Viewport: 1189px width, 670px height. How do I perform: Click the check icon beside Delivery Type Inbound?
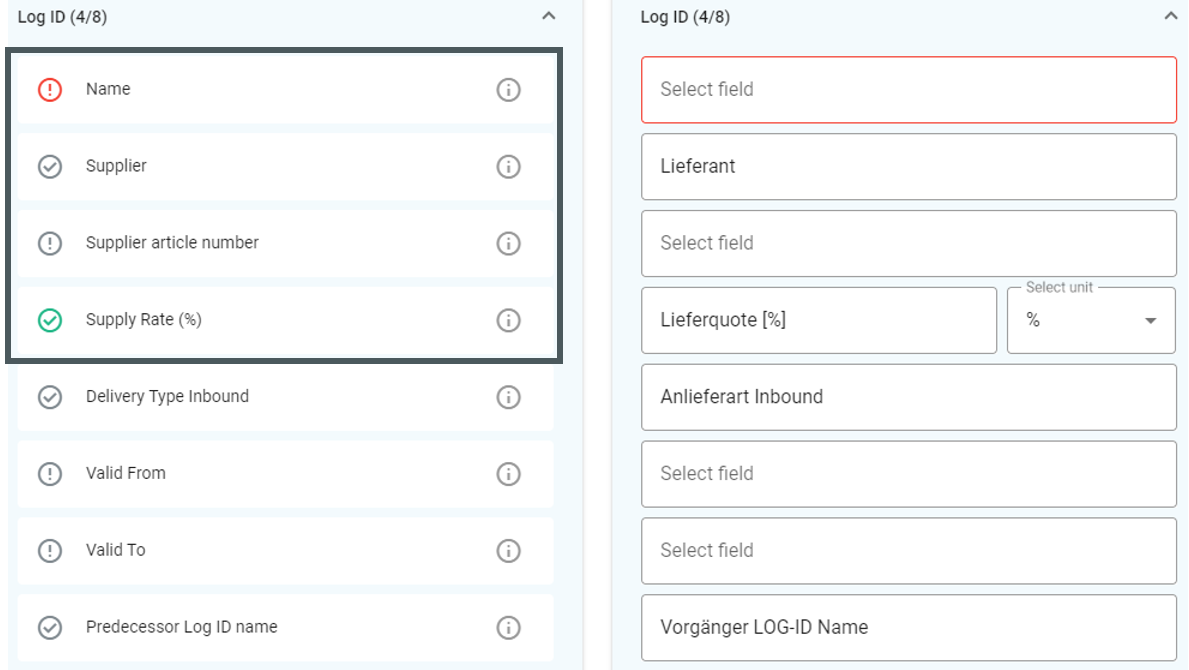click(50, 396)
